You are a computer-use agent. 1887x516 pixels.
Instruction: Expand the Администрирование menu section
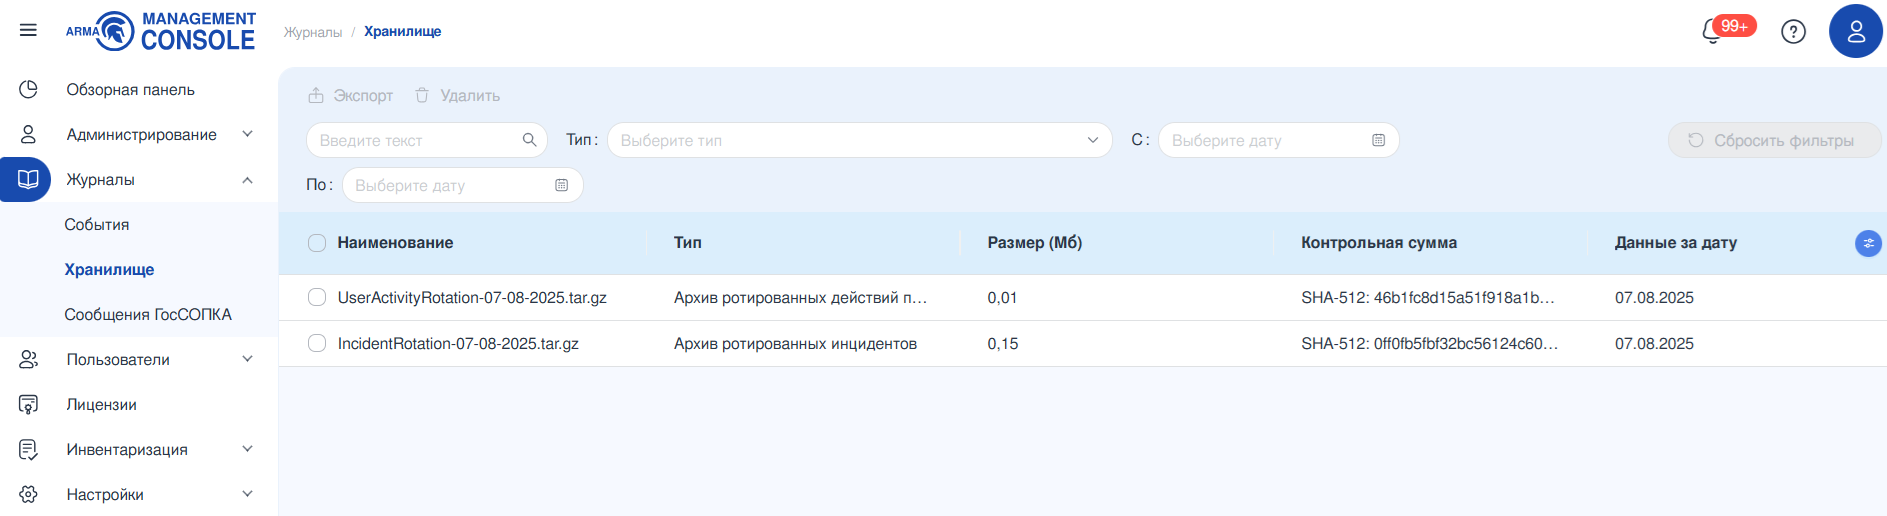click(x=140, y=134)
